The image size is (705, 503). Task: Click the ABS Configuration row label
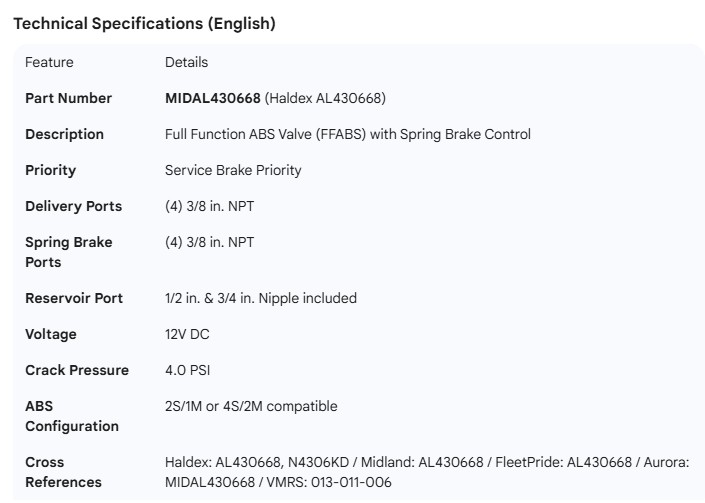point(72,416)
